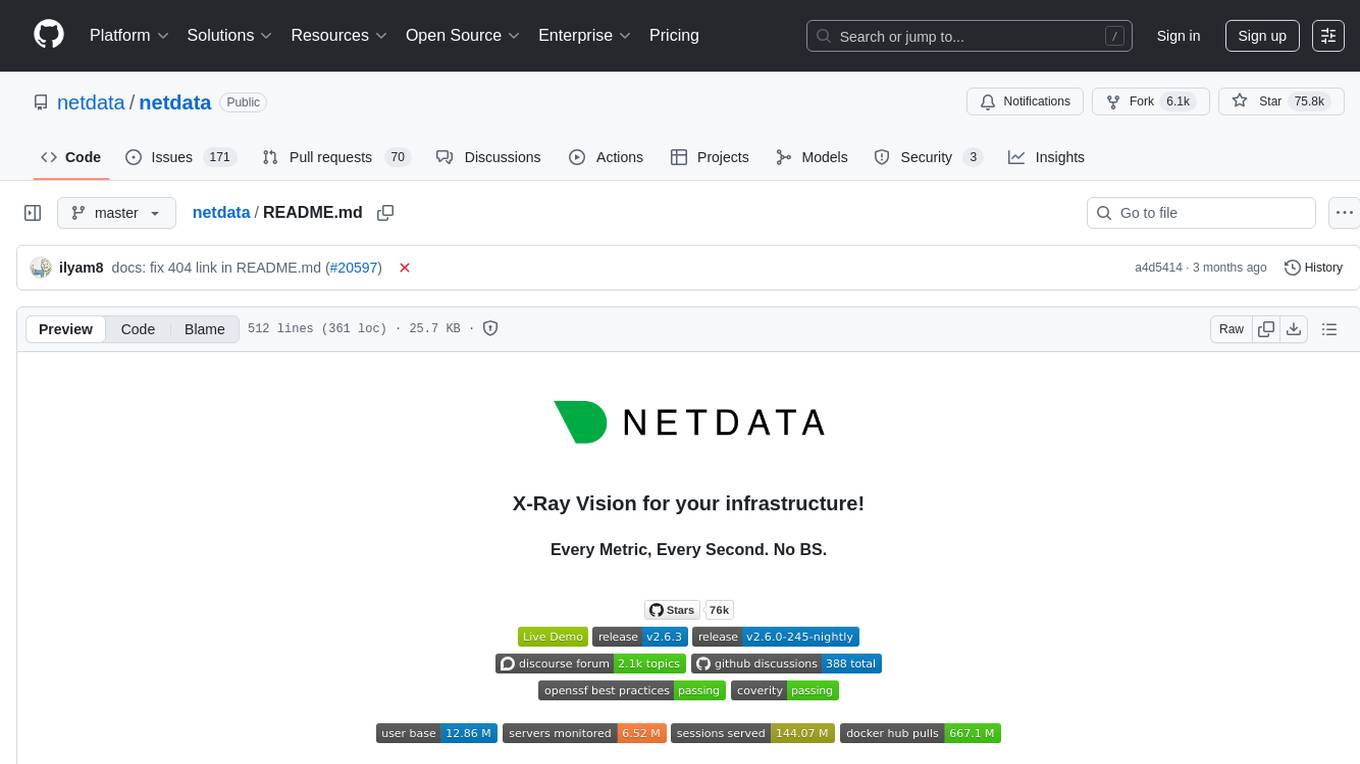Viewport: 1360px width, 764px height.
Task: Click the sessions served badge
Action: tap(753, 733)
